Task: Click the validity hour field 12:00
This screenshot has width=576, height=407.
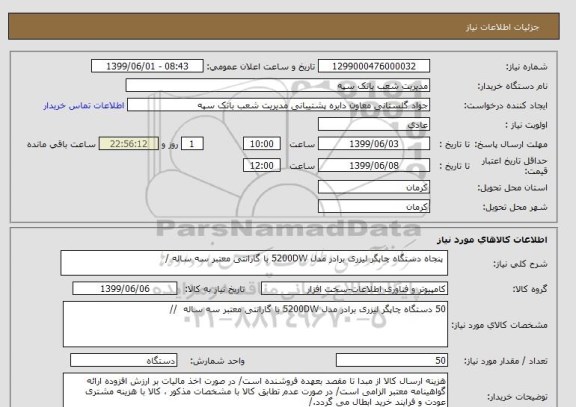Action: coord(262,165)
